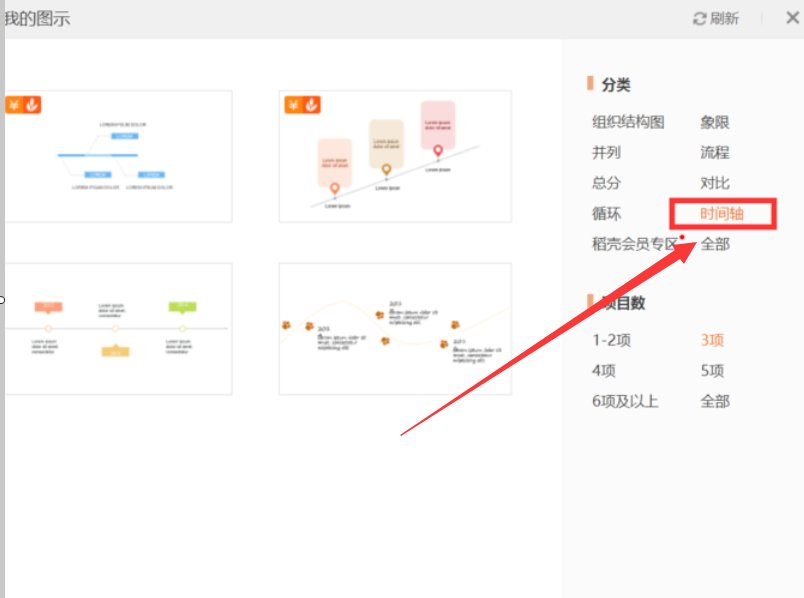Click 全部 under the 项目数 section

point(714,401)
